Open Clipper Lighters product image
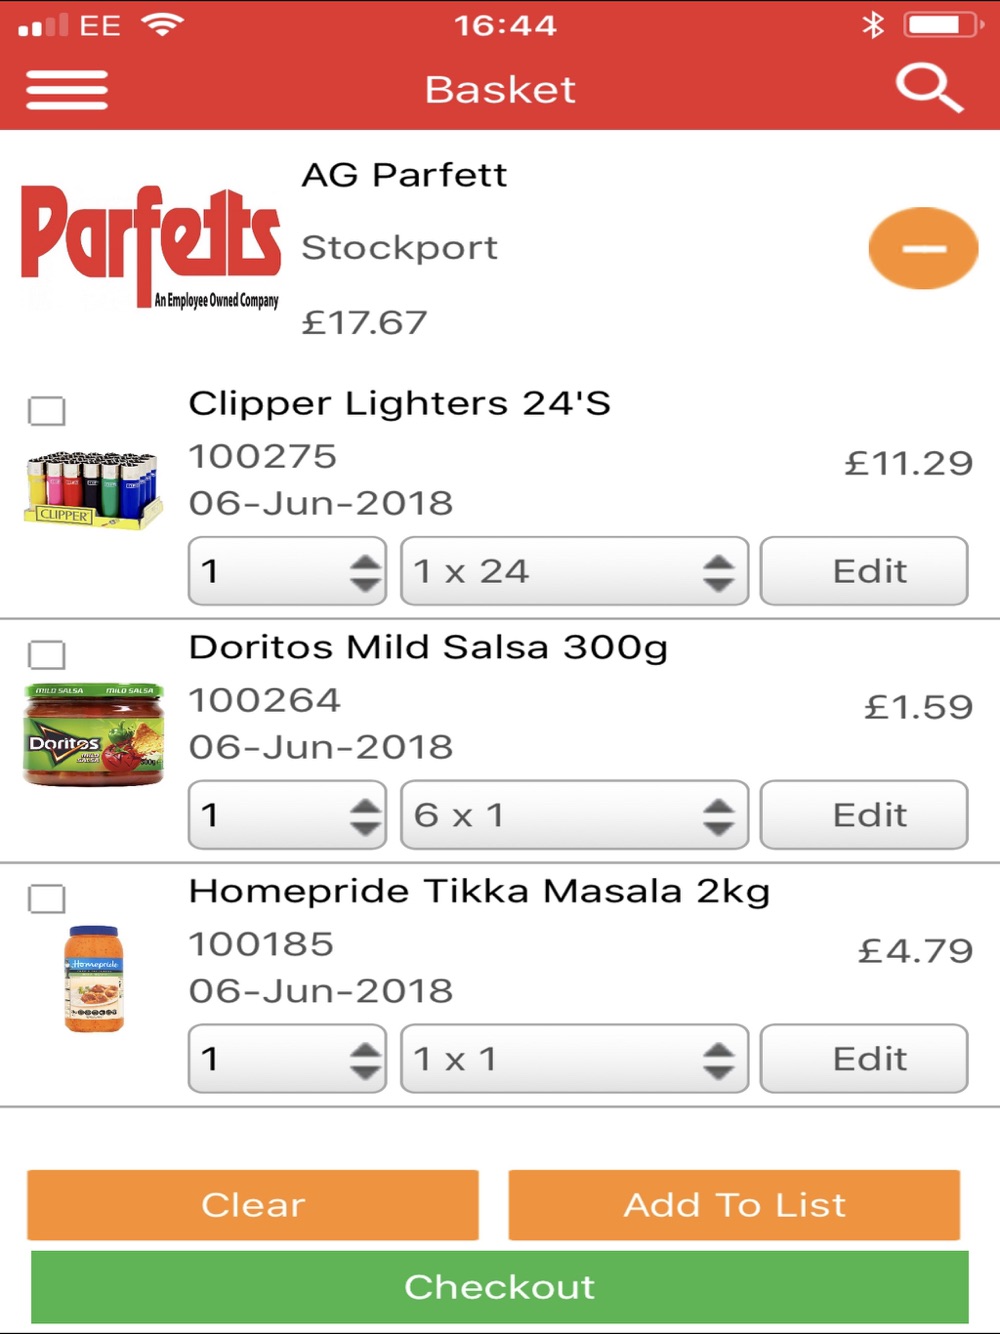 tap(93, 489)
